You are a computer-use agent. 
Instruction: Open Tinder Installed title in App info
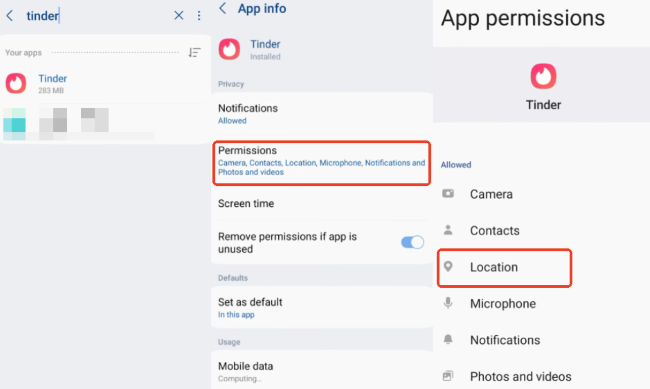tap(265, 49)
